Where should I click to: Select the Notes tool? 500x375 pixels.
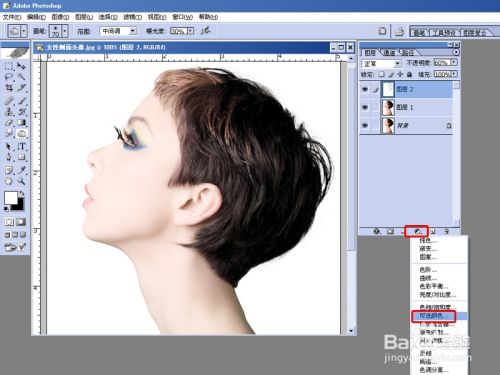(9, 170)
